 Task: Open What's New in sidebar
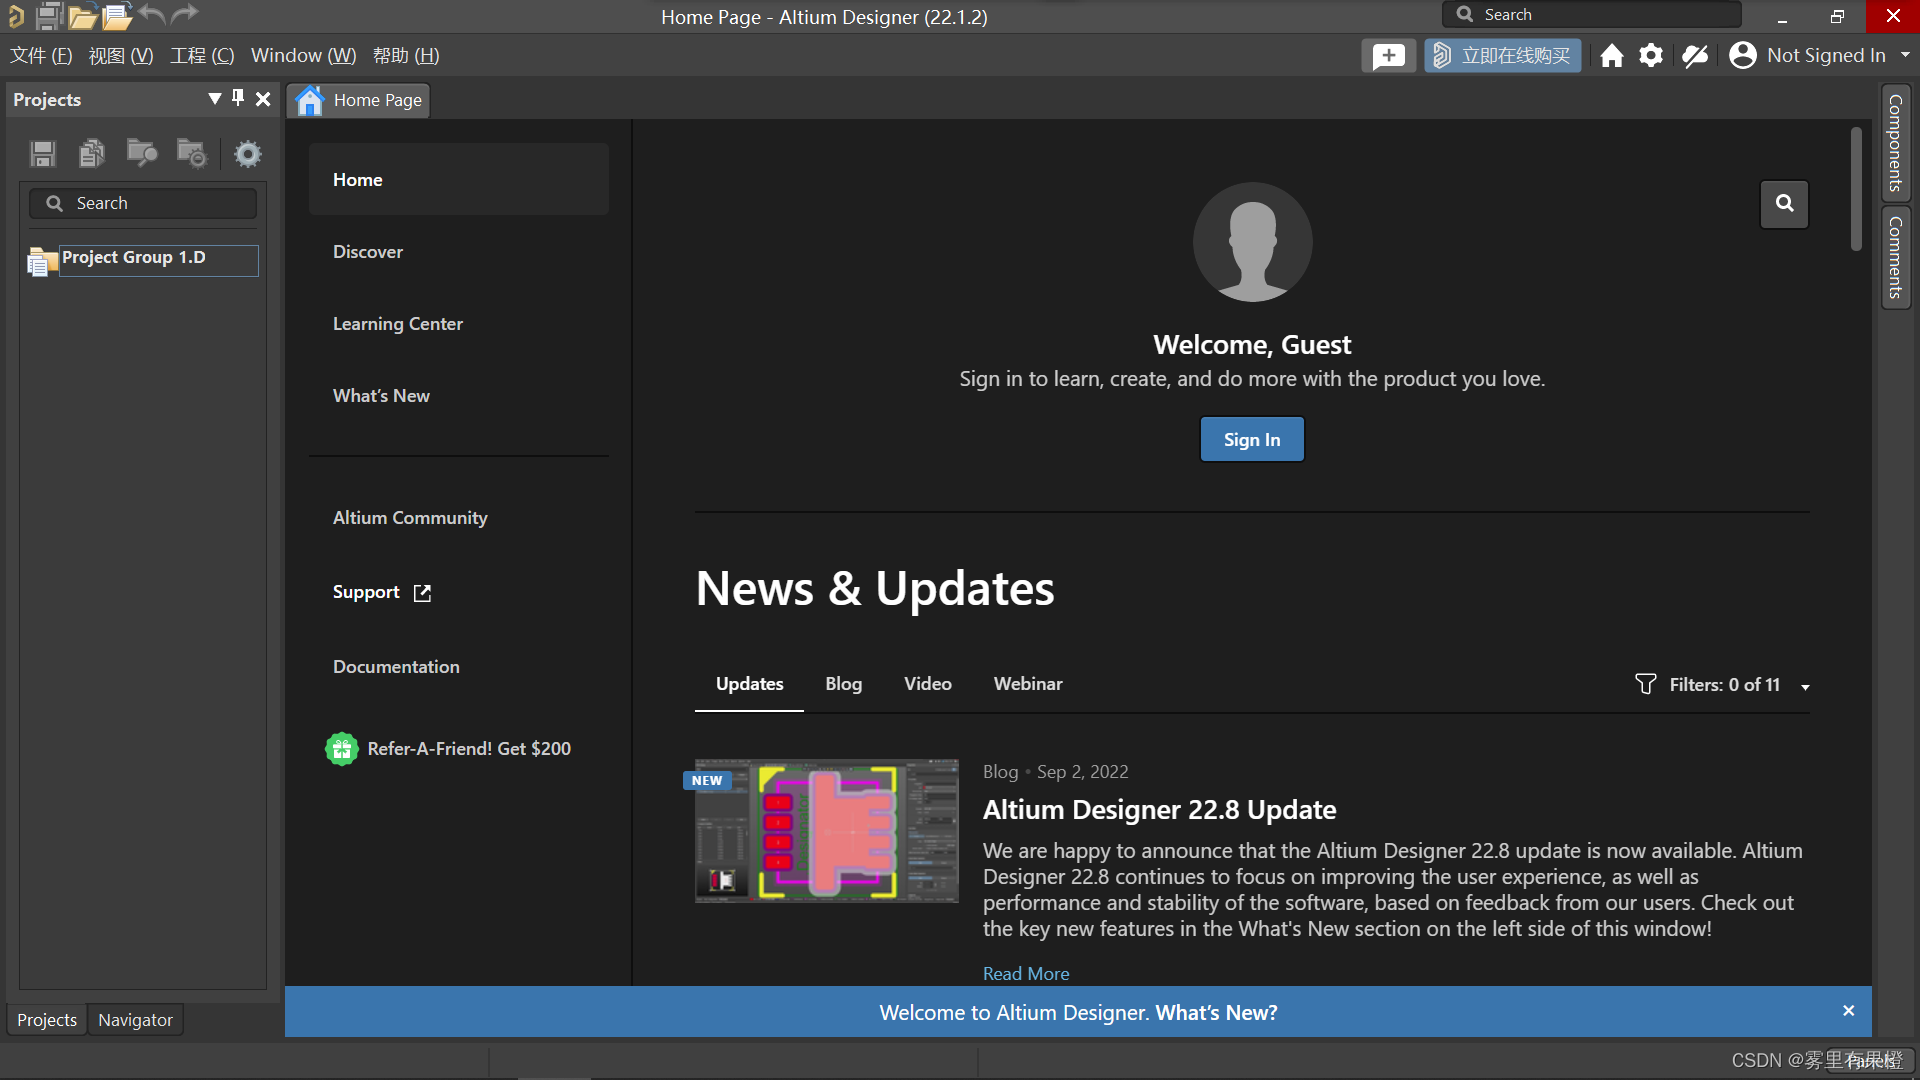381,396
